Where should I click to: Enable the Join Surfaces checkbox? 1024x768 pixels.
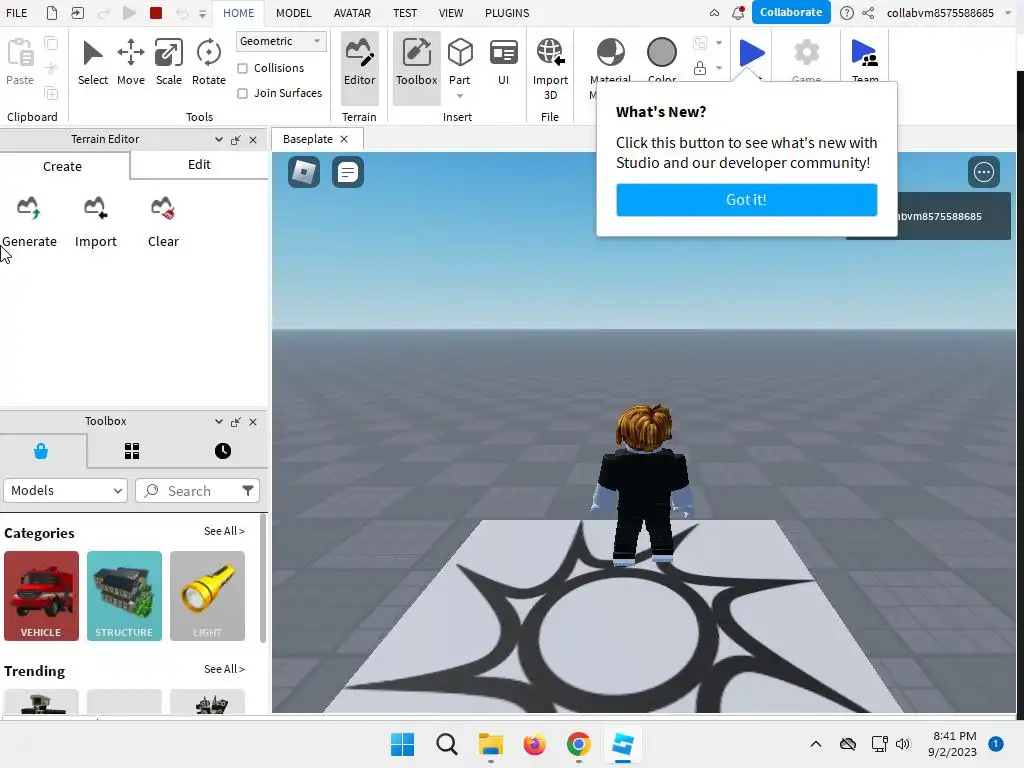(x=242, y=93)
